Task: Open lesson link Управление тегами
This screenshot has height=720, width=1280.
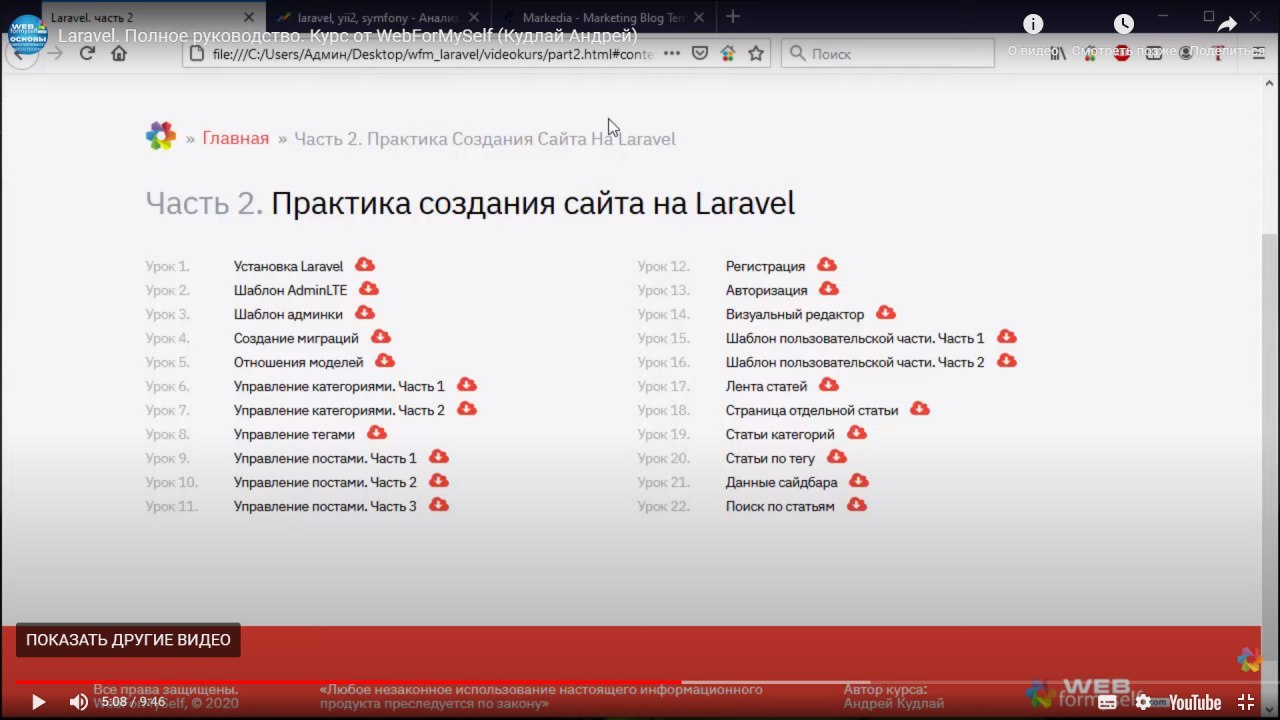Action: pos(294,434)
